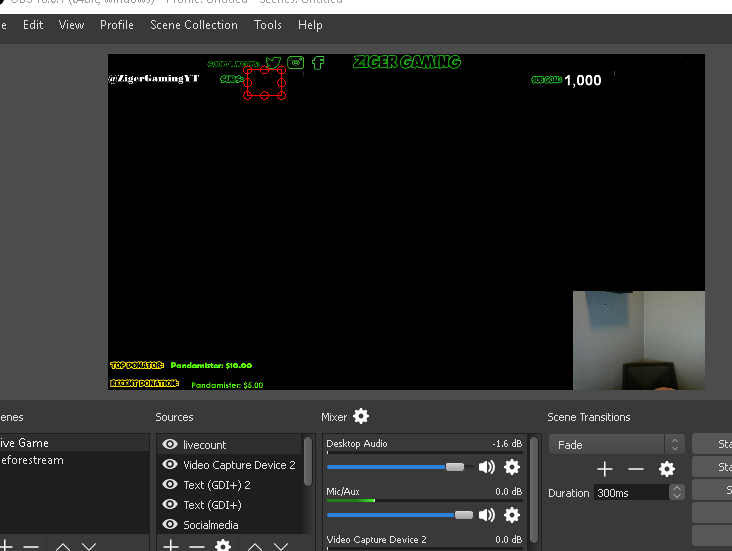
Task: Mute Mic/Aux speaker icon
Action: click(486, 515)
